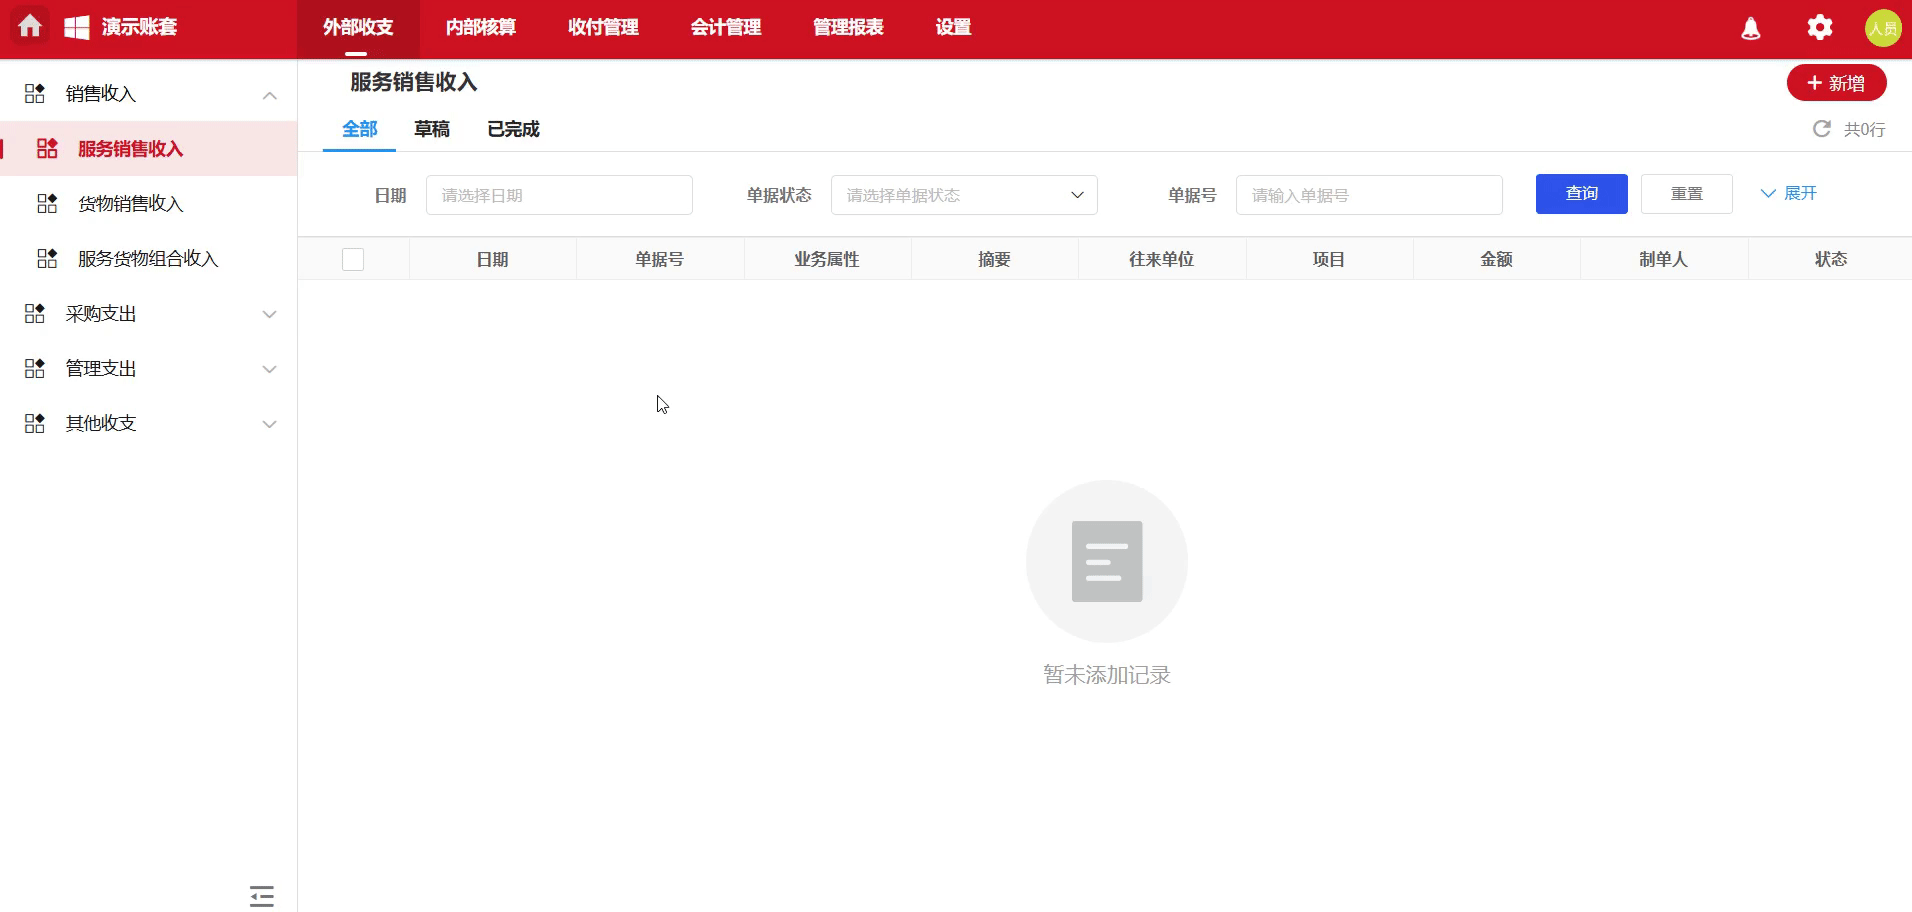Image resolution: width=1912 pixels, height=912 pixels.
Task: Open the notifications bell icon
Action: (x=1750, y=27)
